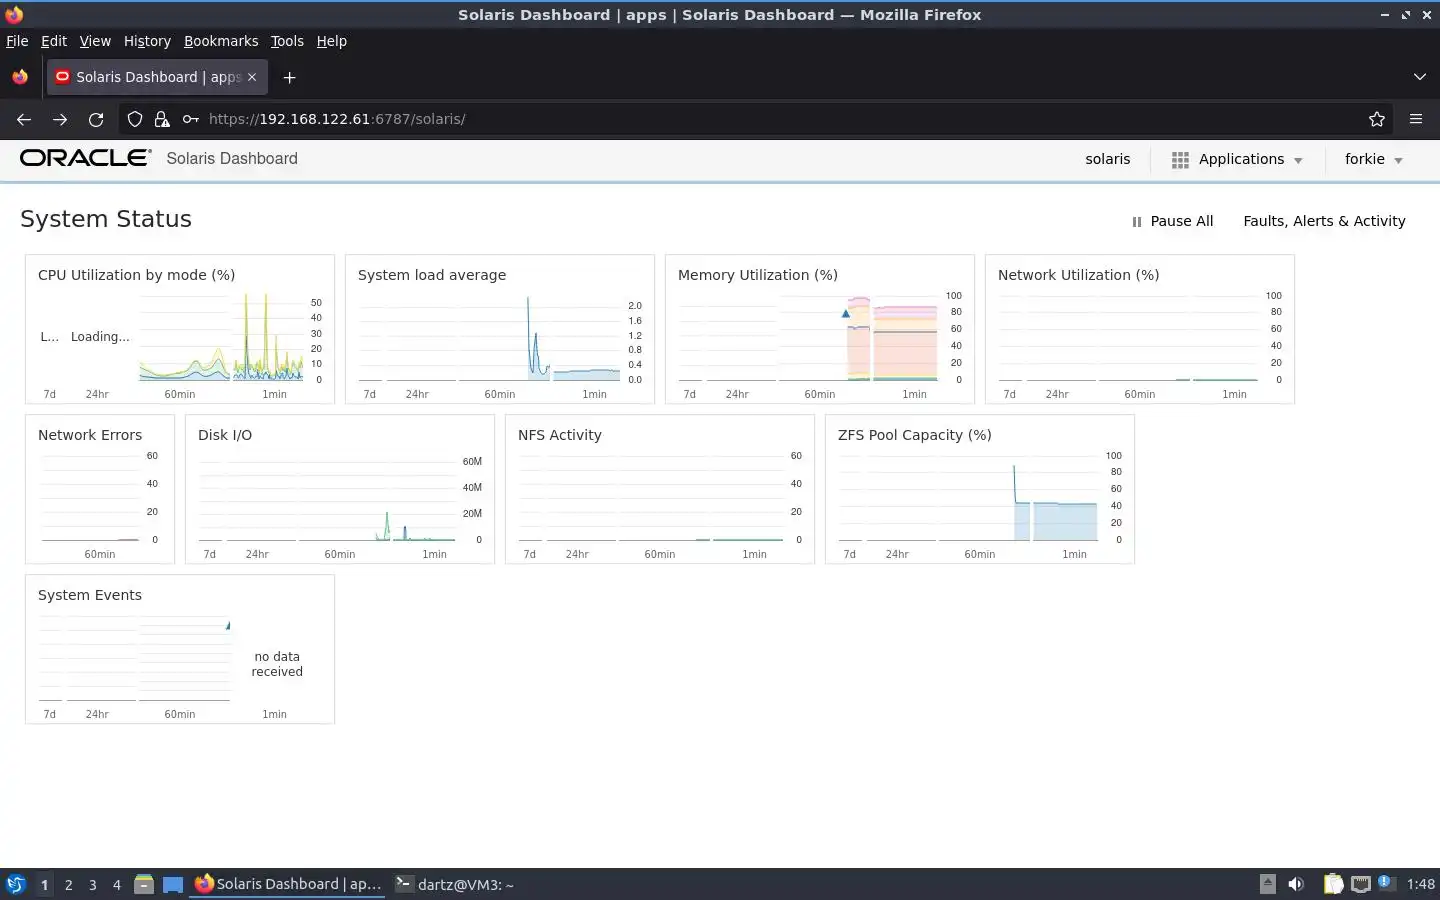Viewport: 1440px width, 900px height.
Task: Open the Help menu
Action: pyautogui.click(x=331, y=41)
